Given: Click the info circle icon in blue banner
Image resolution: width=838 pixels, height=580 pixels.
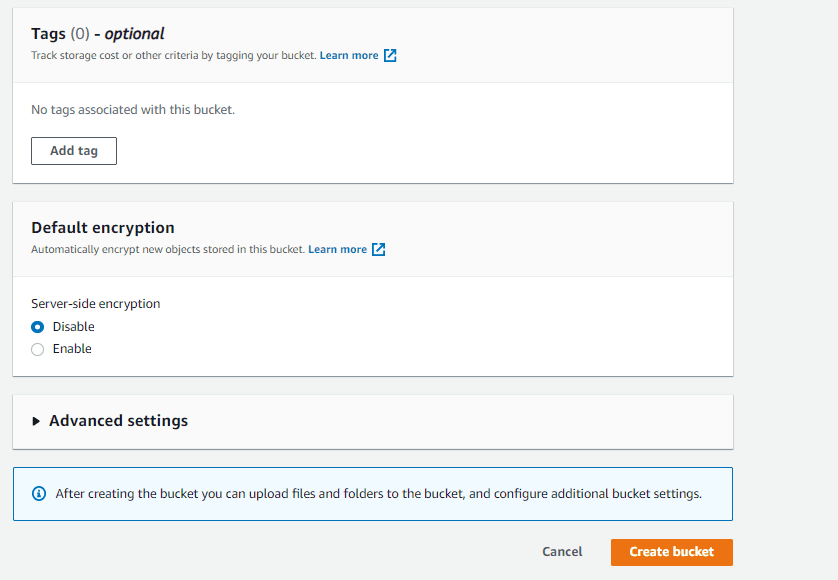Looking at the screenshot, I should 39,493.
